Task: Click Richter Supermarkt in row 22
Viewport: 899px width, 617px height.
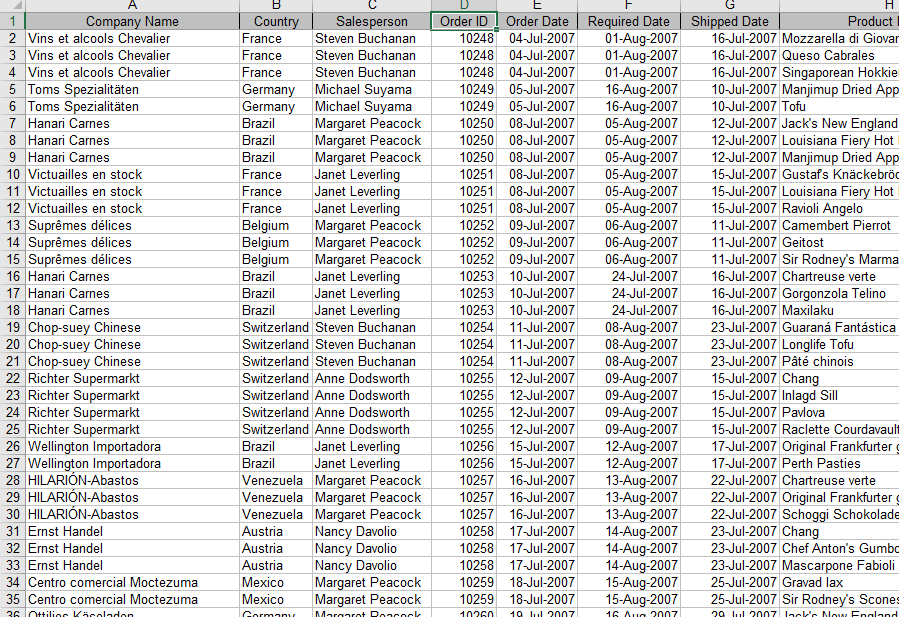Action: click(132, 378)
